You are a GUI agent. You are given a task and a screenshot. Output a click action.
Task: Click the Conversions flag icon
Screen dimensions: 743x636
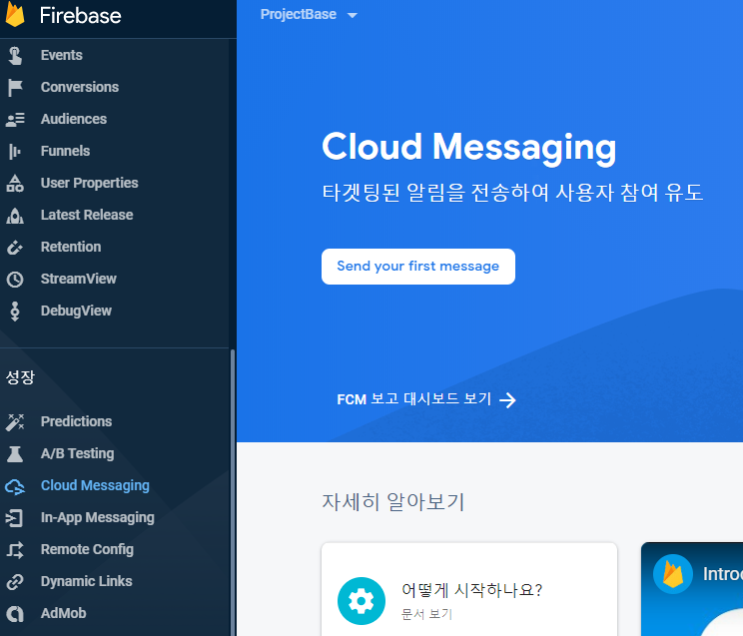(x=15, y=88)
